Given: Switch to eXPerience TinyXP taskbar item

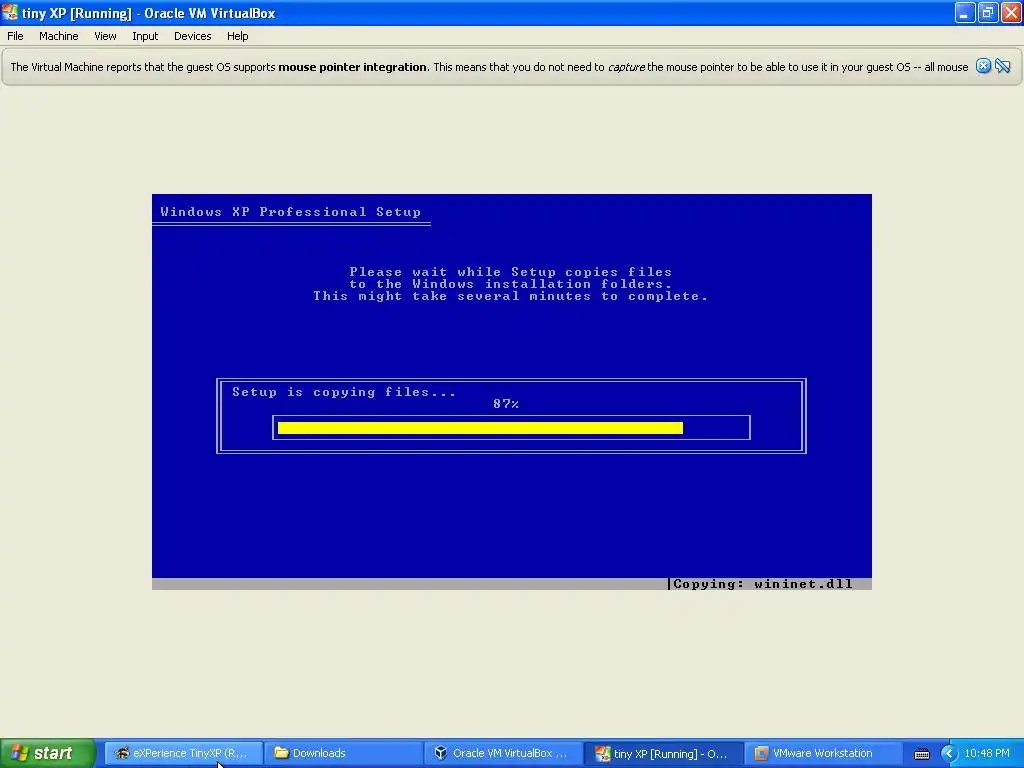Looking at the screenshot, I should pos(184,753).
